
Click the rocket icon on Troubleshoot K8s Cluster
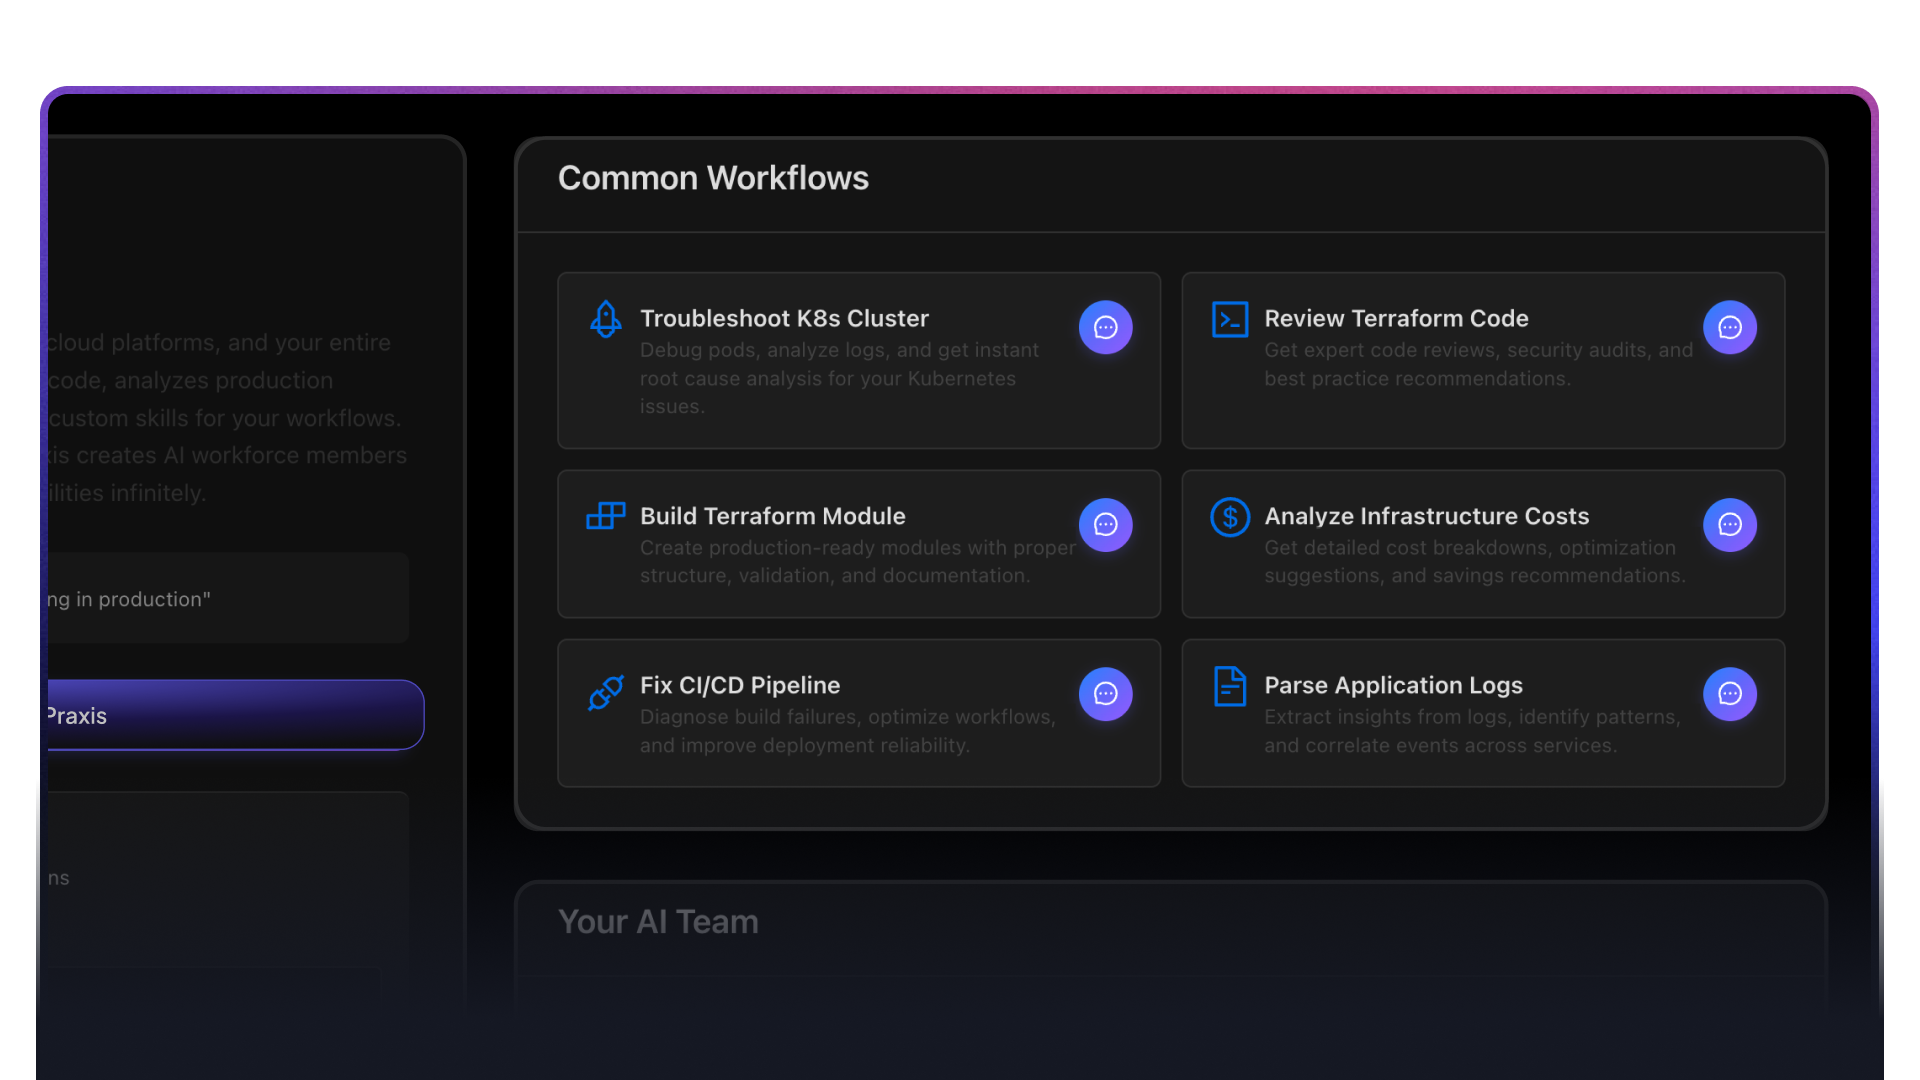(x=604, y=318)
